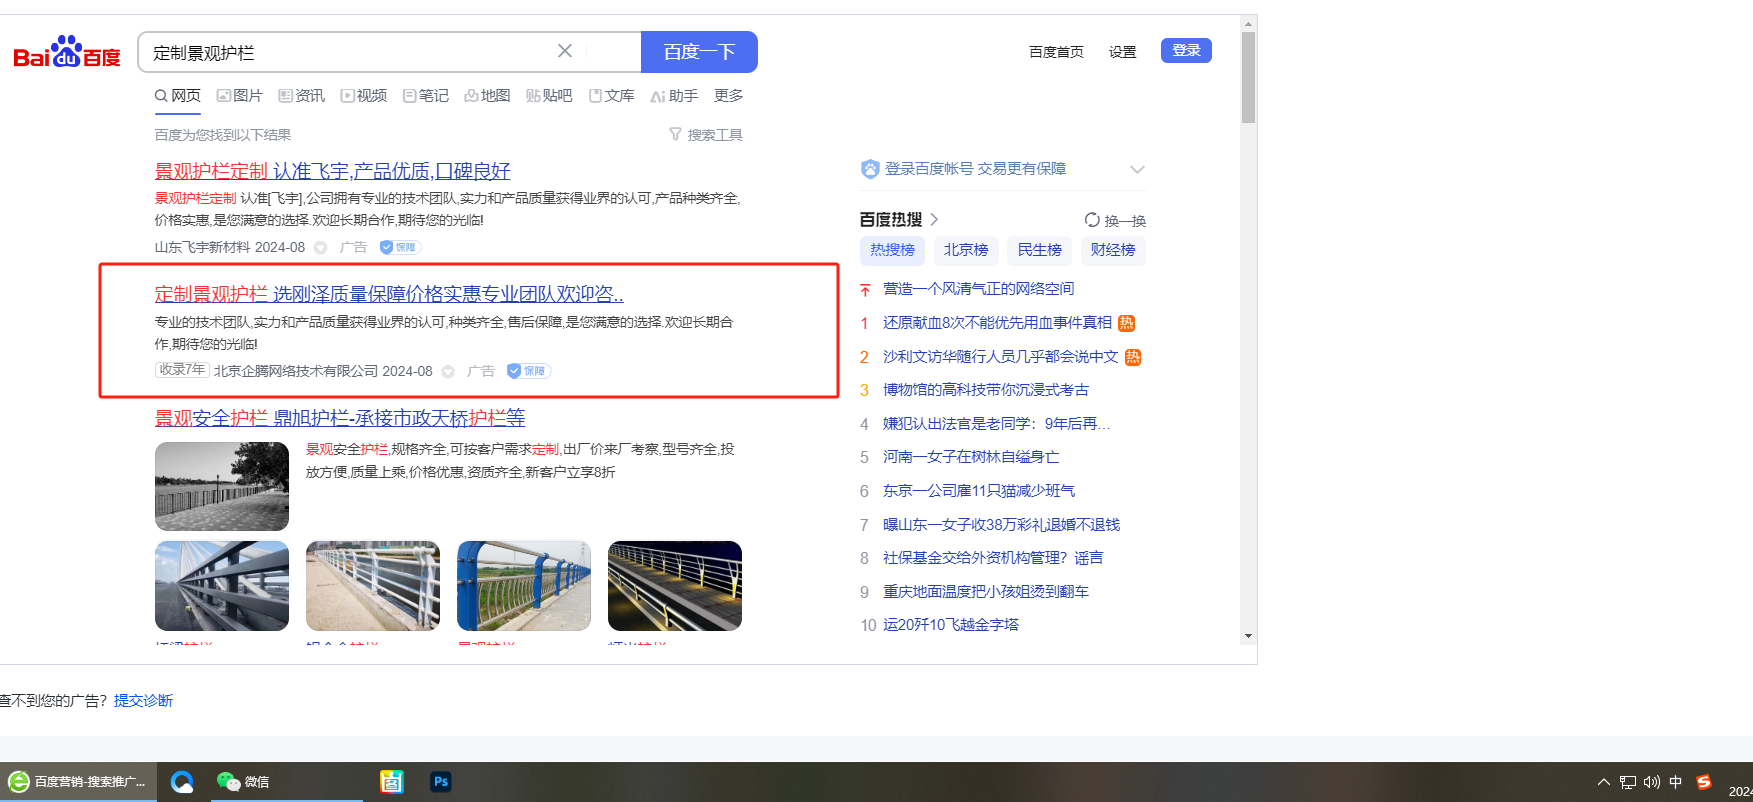Screen dimensions: 1753x802
Task: Click the 百度一下 search button
Action: click(699, 52)
